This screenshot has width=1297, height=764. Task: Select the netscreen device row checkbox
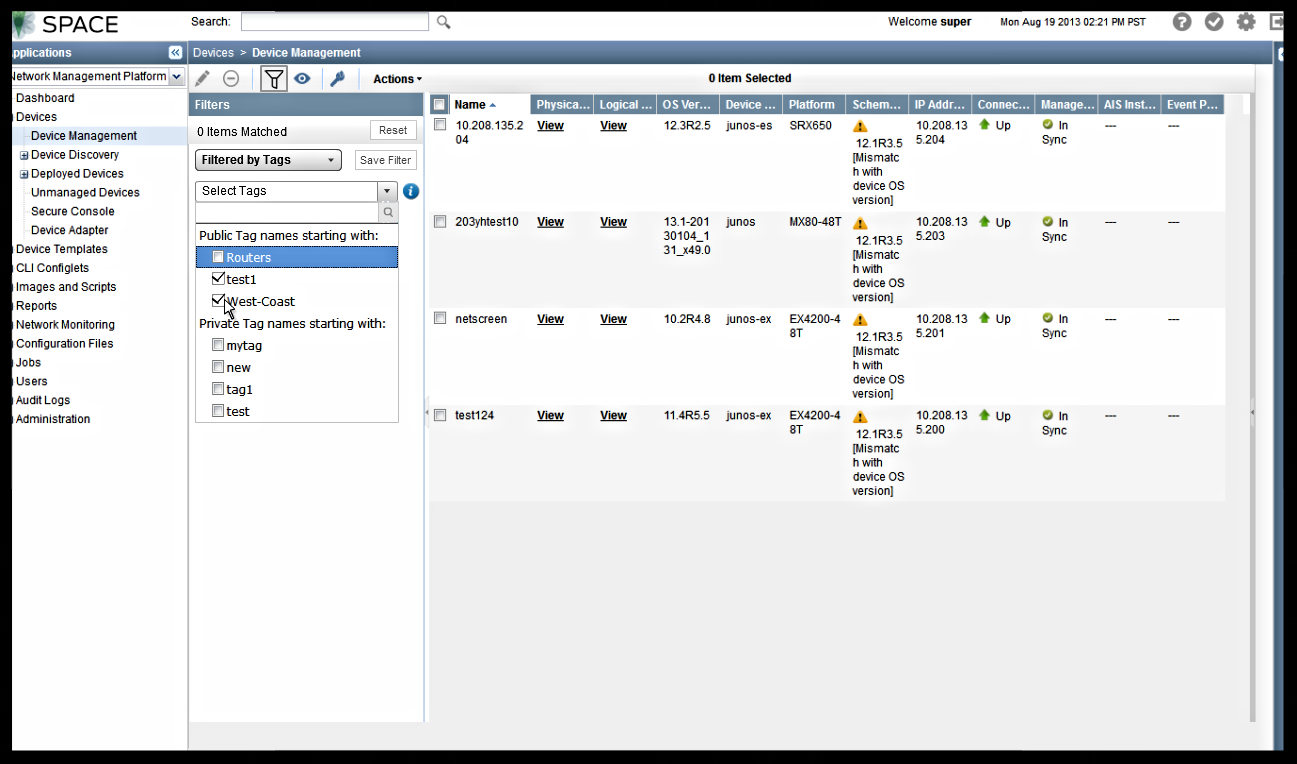(440, 318)
